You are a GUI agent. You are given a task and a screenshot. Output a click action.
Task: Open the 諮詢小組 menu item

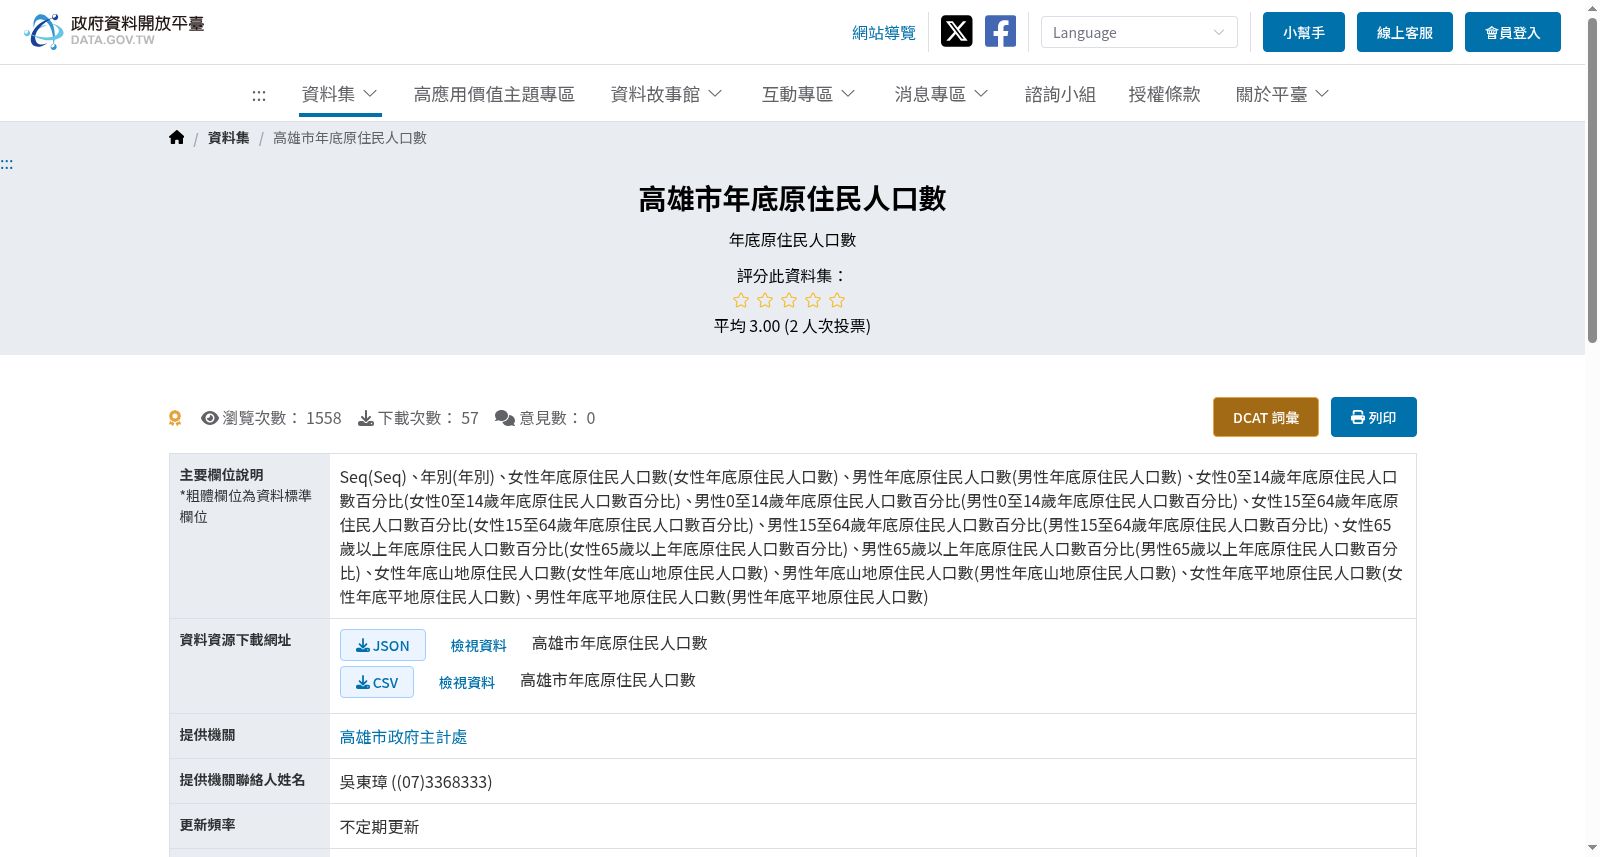coord(1060,94)
